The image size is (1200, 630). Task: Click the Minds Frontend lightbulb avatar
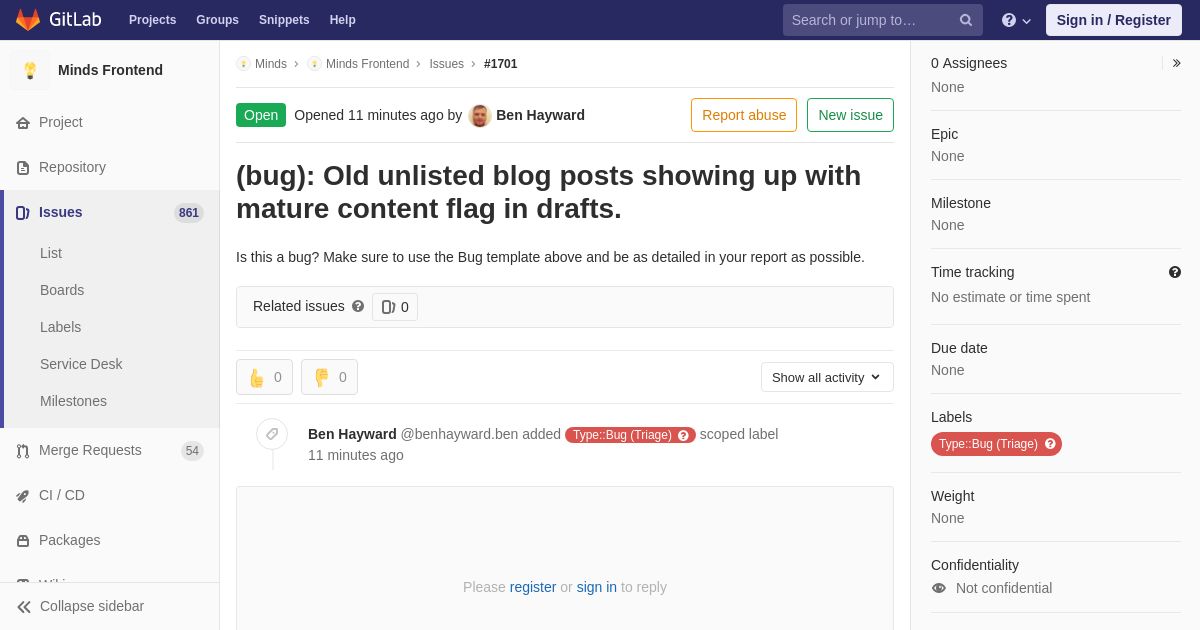(x=30, y=70)
